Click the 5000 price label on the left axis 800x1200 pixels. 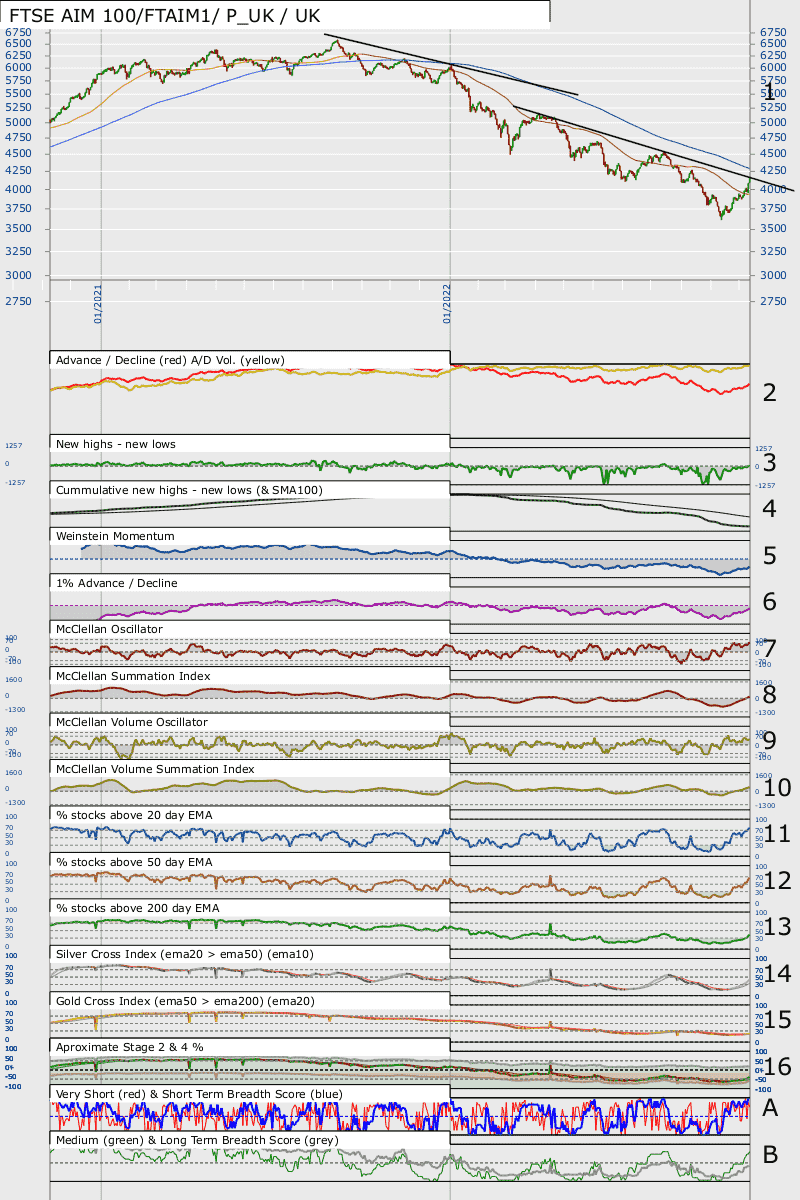pyautogui.click(x=18, y=122)
